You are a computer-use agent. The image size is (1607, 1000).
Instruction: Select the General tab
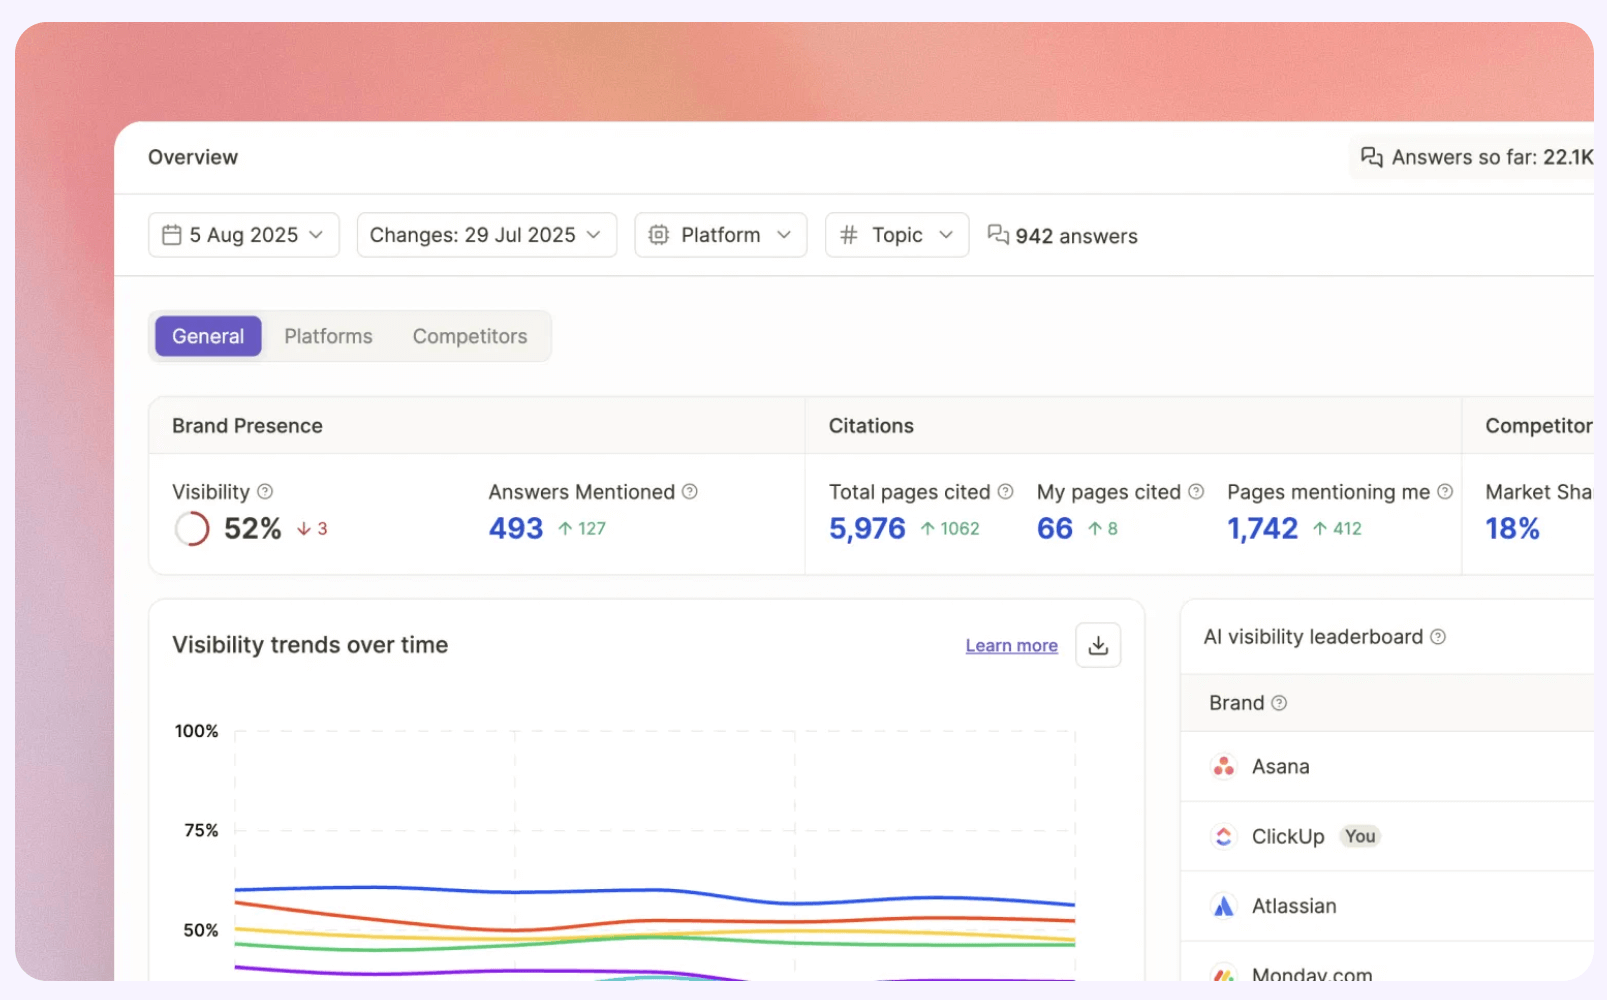coord(208,337)
